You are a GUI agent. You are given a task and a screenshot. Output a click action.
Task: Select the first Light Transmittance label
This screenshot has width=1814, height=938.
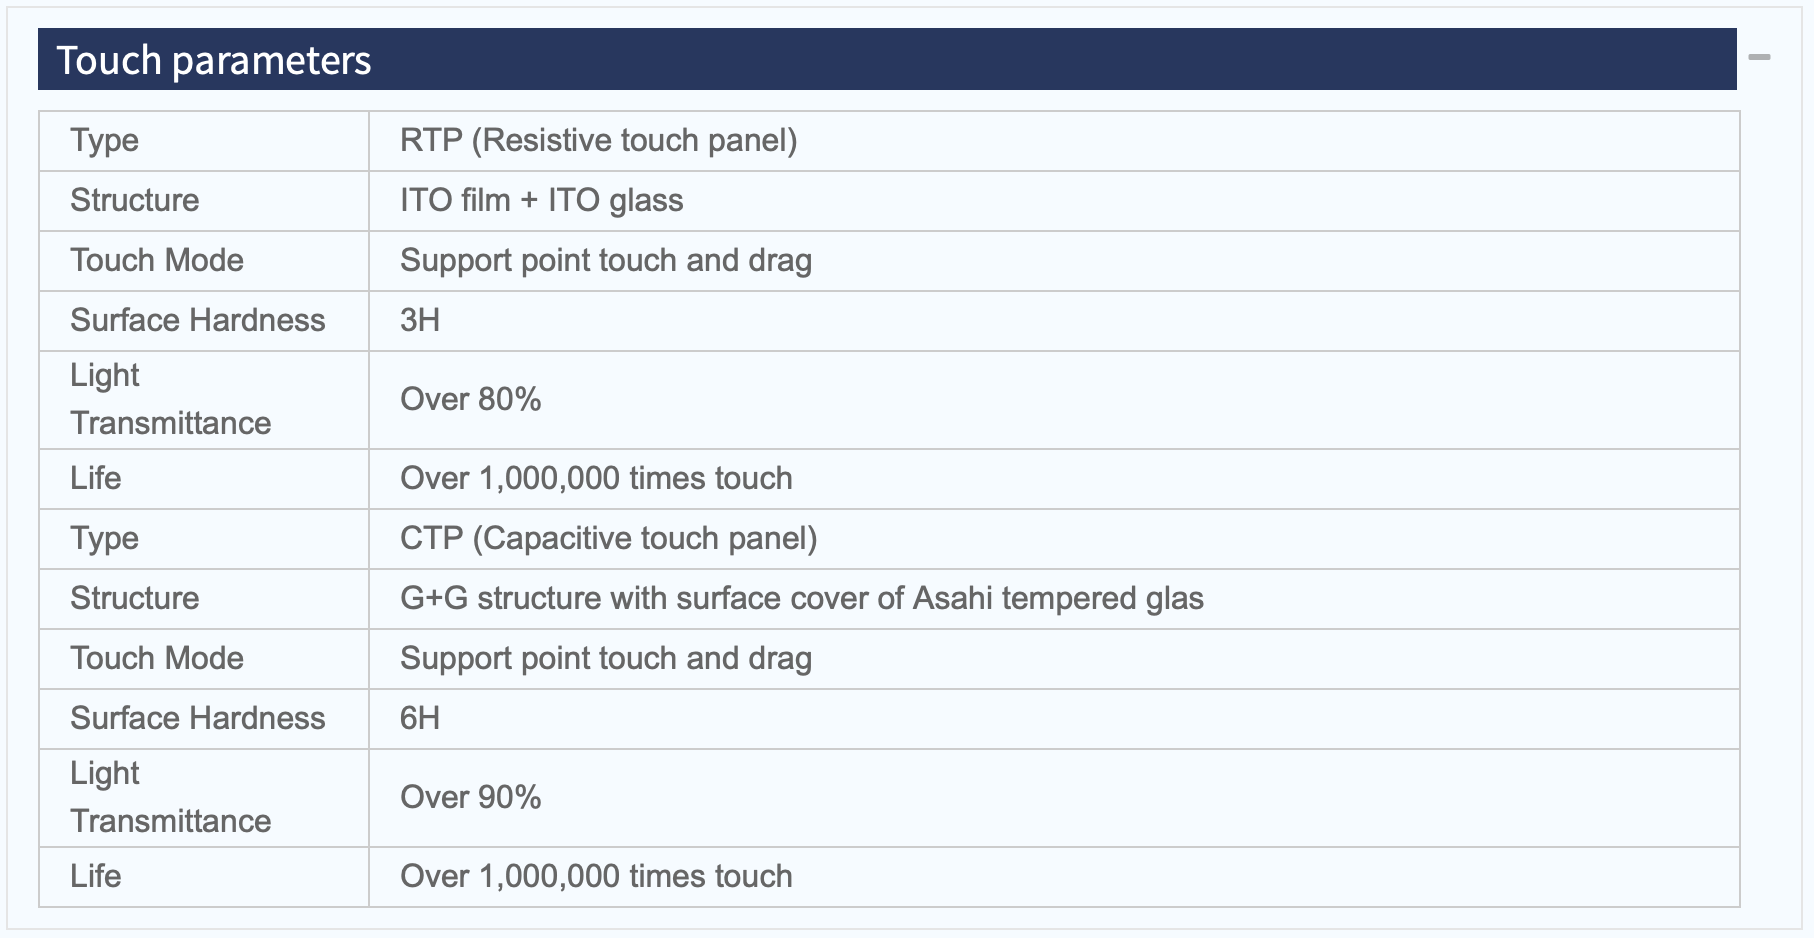point(170,399)
